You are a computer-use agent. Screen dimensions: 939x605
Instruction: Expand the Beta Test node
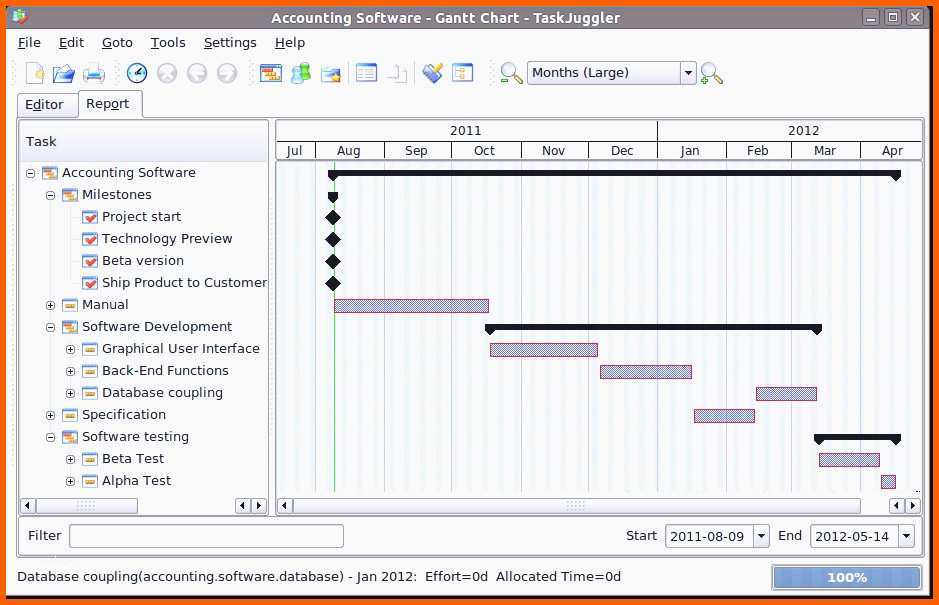click(71, 459)
